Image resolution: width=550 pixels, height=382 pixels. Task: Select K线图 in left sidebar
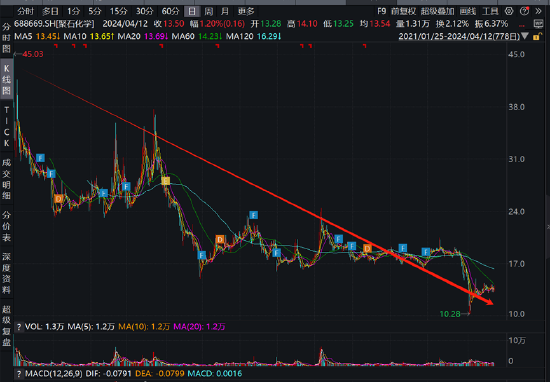[x=7, y=80]
